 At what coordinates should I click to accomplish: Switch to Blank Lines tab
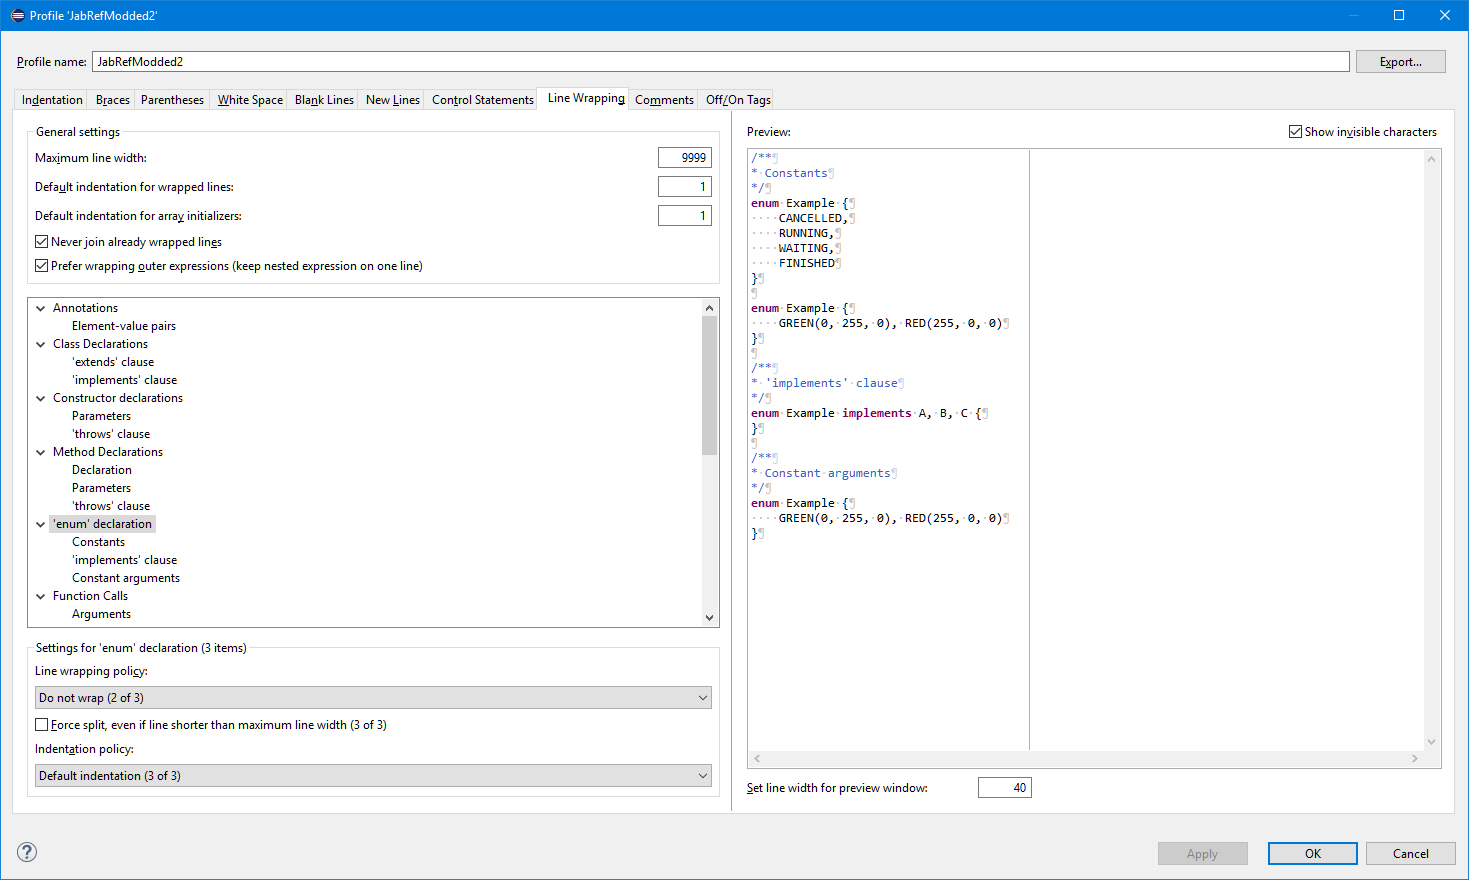pyautogui.click(x=324, y=100)
